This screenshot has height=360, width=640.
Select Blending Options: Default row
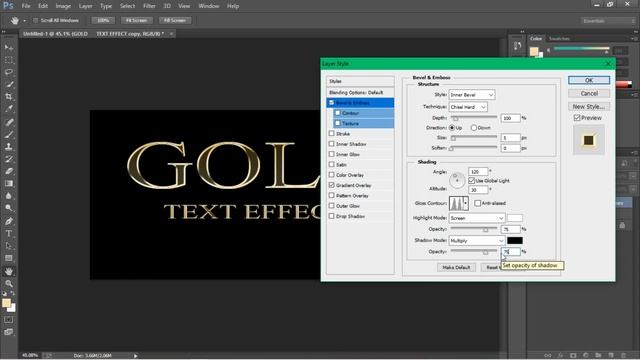coord(360,93)
